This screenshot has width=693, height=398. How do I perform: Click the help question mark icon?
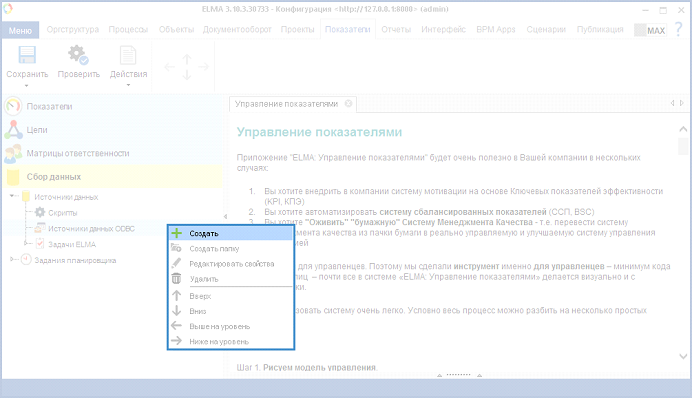point(678,30)
